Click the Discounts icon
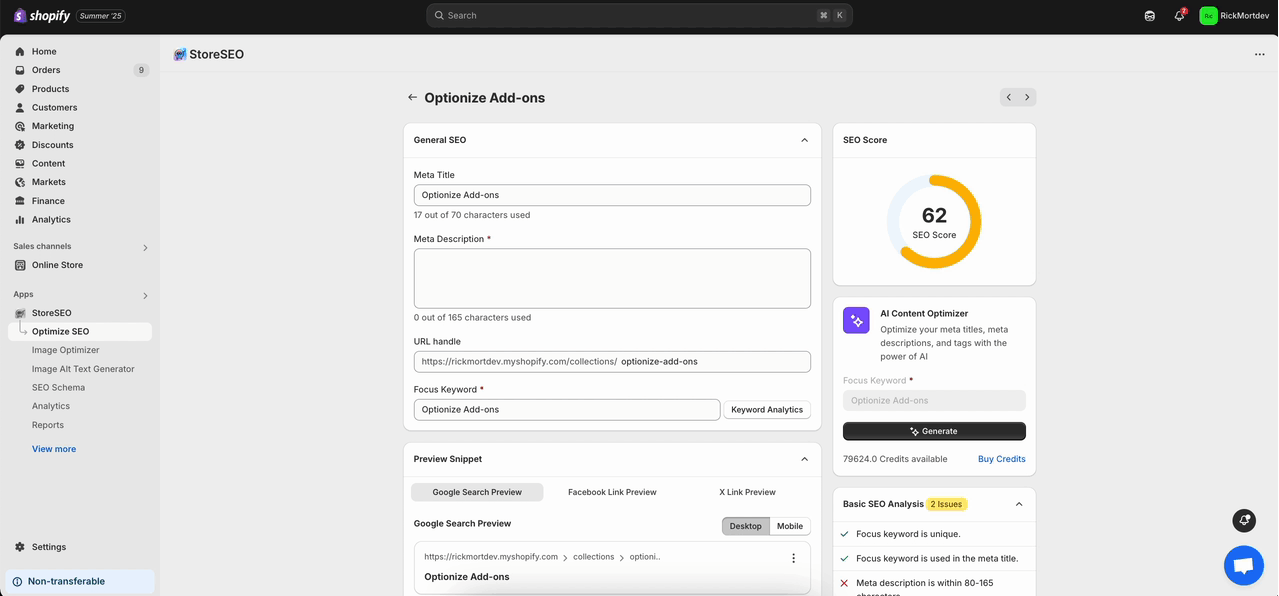The width and height of the screenshot is (1279, 596). point(20,145)
